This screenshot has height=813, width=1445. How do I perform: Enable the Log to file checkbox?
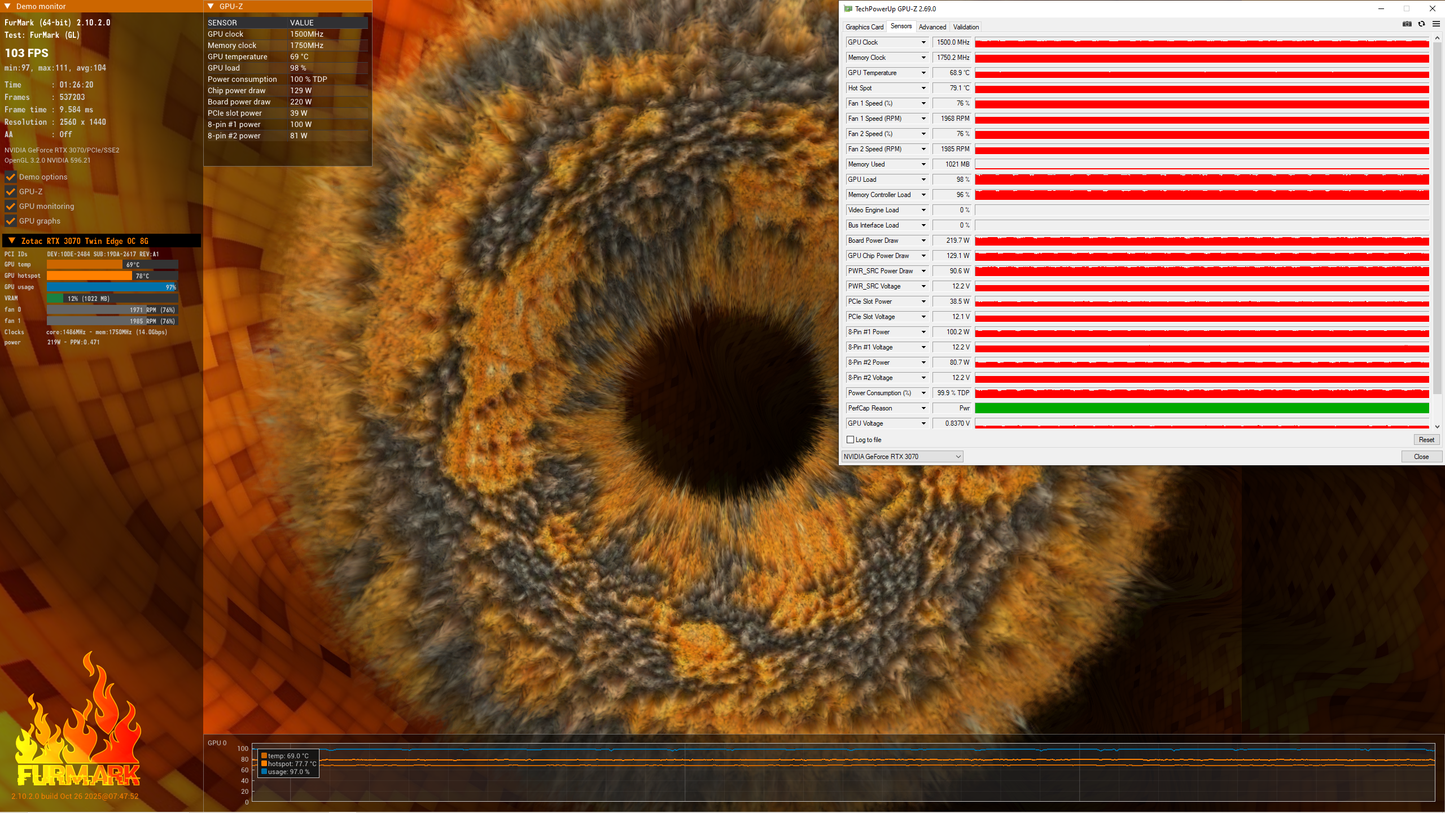pos(851,440)
